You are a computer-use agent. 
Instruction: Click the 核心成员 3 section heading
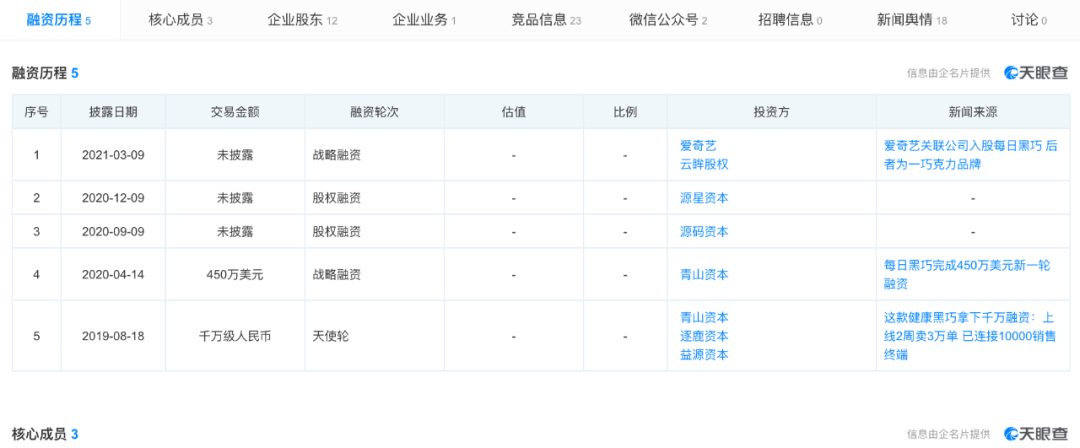[x=45, y=434]
